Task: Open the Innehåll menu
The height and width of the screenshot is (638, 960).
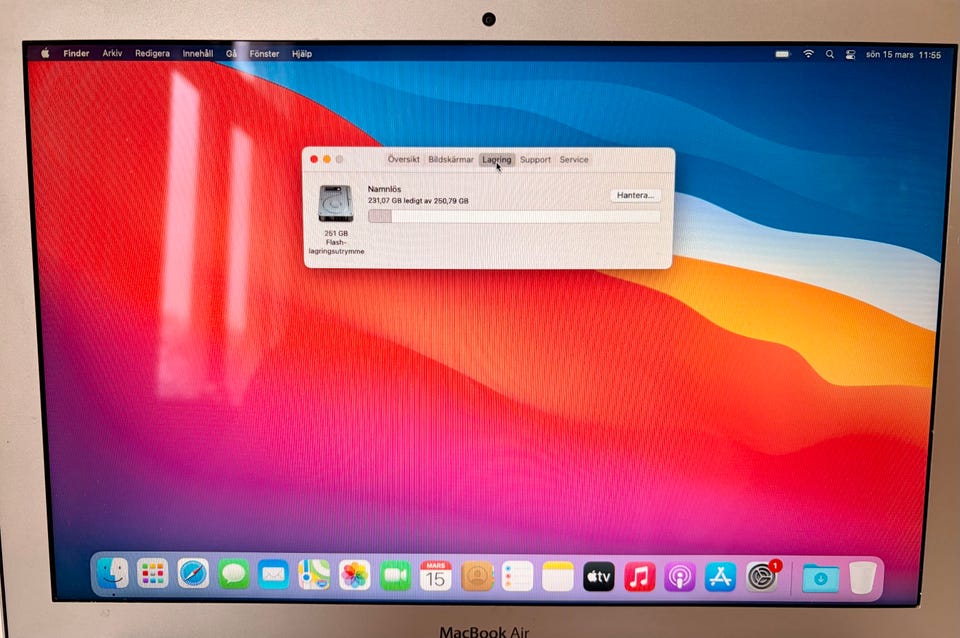Action: click(198, 53)
